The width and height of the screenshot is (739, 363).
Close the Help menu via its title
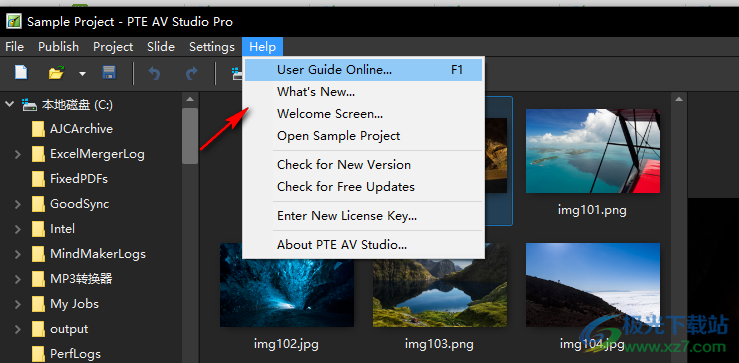coord(263,47)
